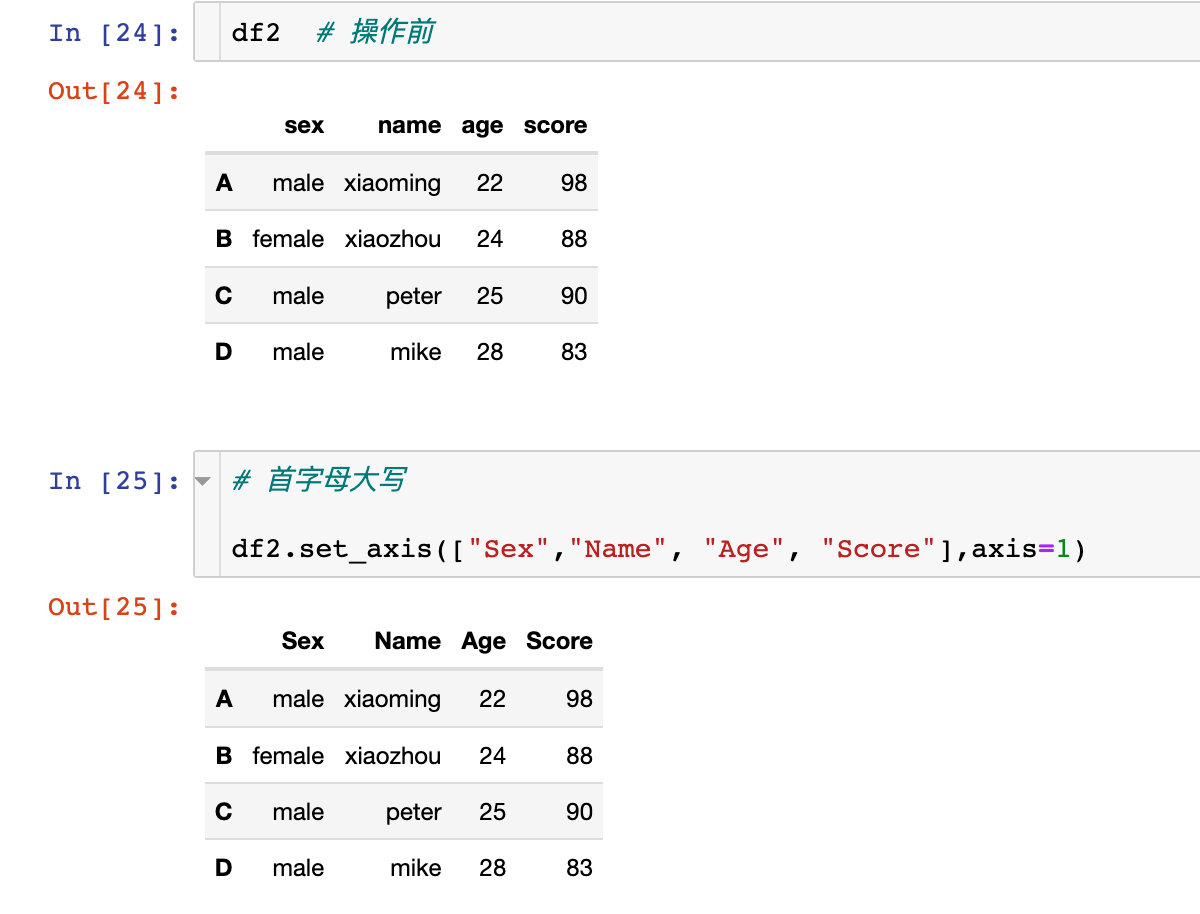This screenshot has height=914, width=1200.
Task: Click score 90 in the Out[24] table
Action: pos(574,296)
